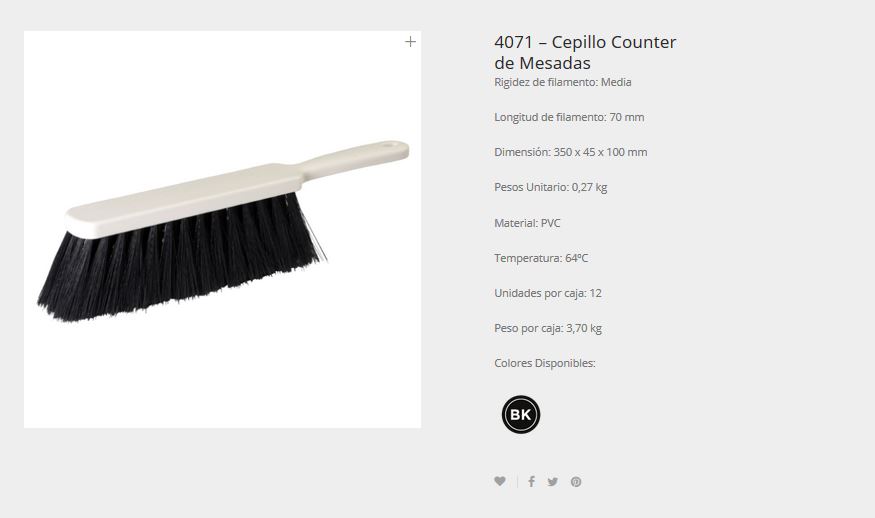Click the Colores Disponibles label
The image size is (875, 518).
click(x=545, y=363)
